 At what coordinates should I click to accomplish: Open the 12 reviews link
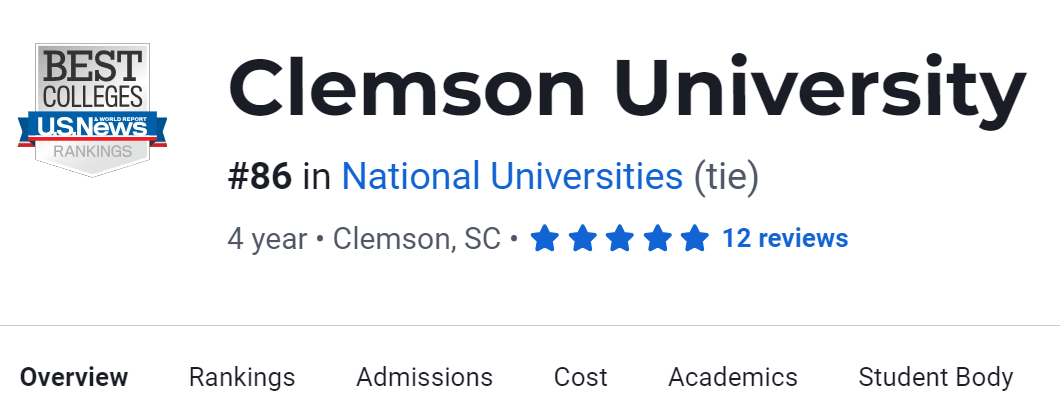tap(785, 239)
